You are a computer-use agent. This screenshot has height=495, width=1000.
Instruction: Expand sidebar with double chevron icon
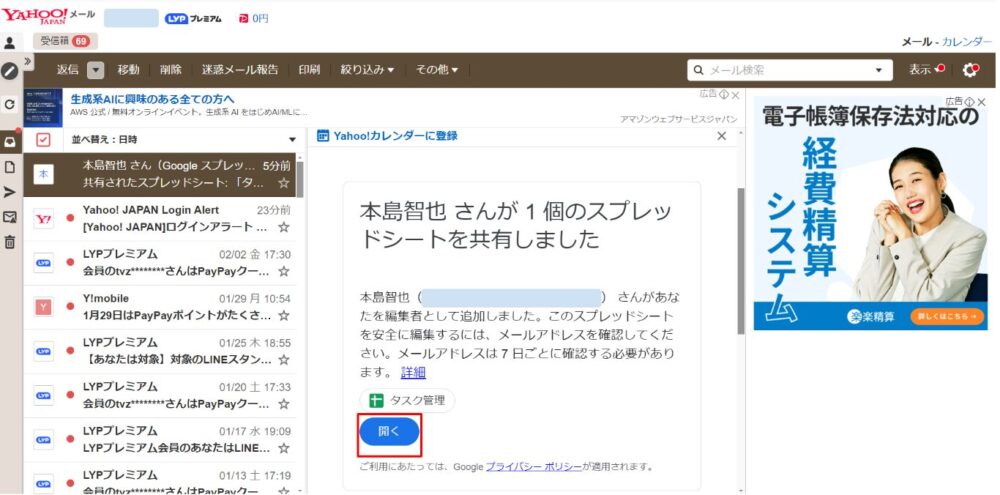(x=28, y=61)
